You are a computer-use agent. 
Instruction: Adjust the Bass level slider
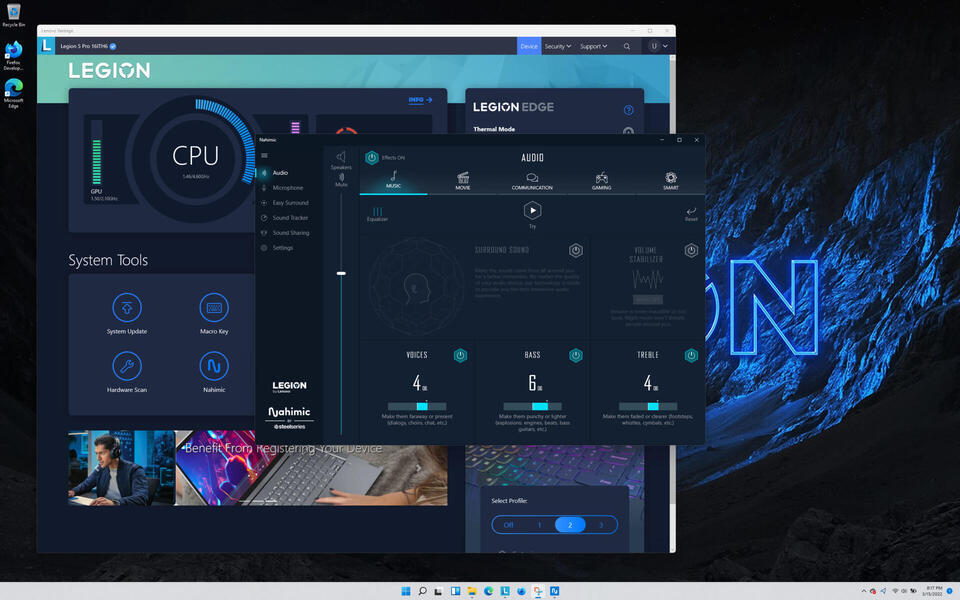click(533, 407)
